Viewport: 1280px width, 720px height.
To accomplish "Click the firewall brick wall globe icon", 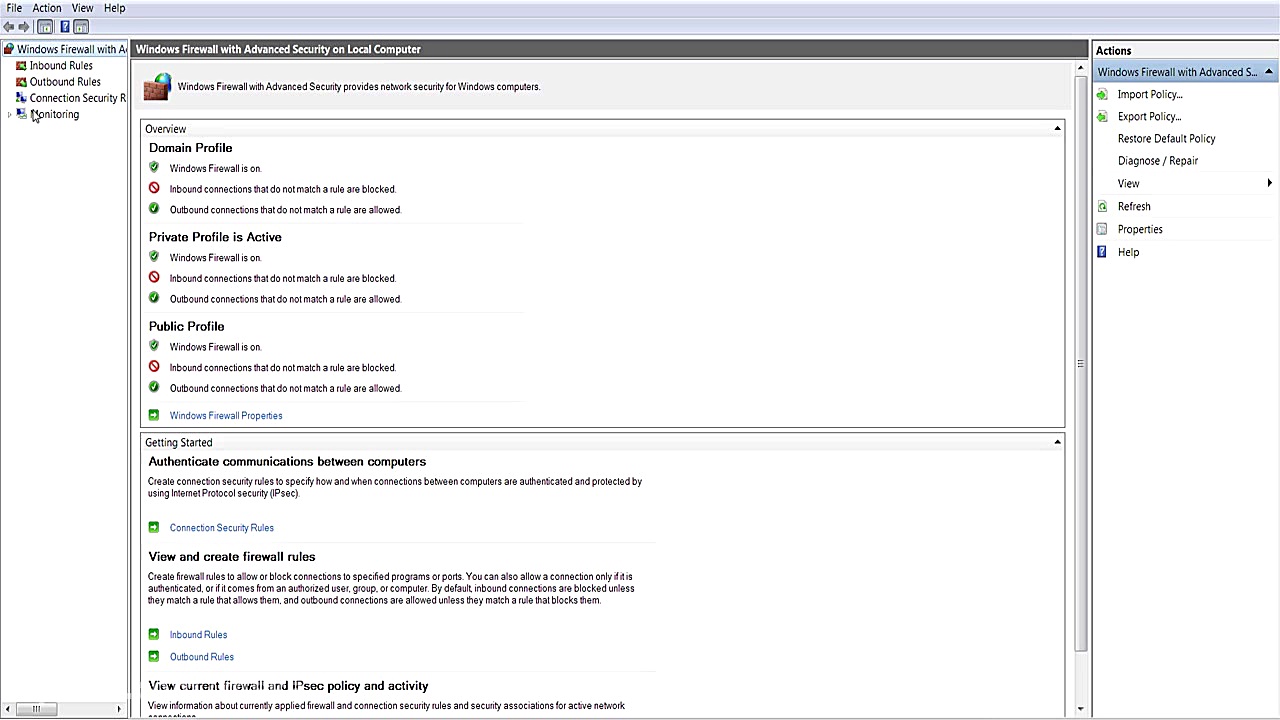I will (x=157, y=87).
